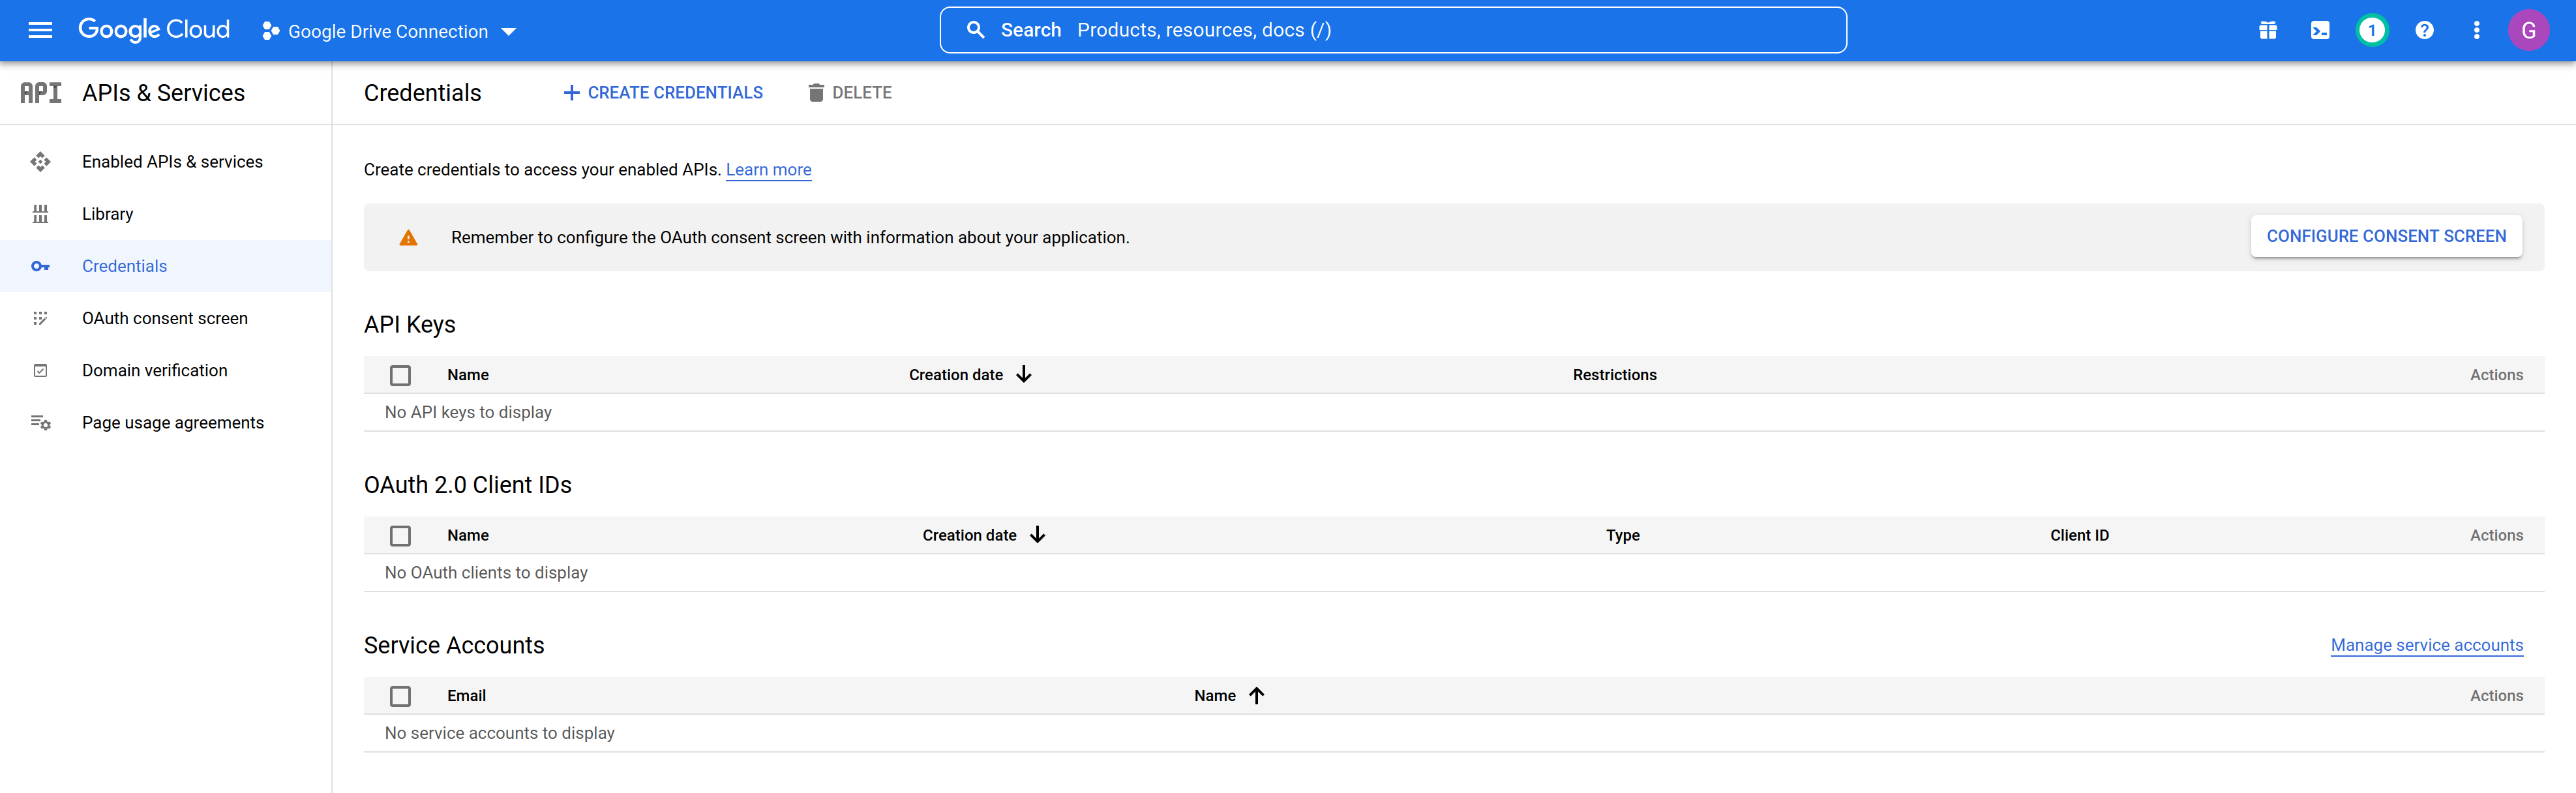Screen dimensions: 2576x793
Task: Expand the Google Drive Connection project selector
Action: pyautogui.click(x=389, y=31)
